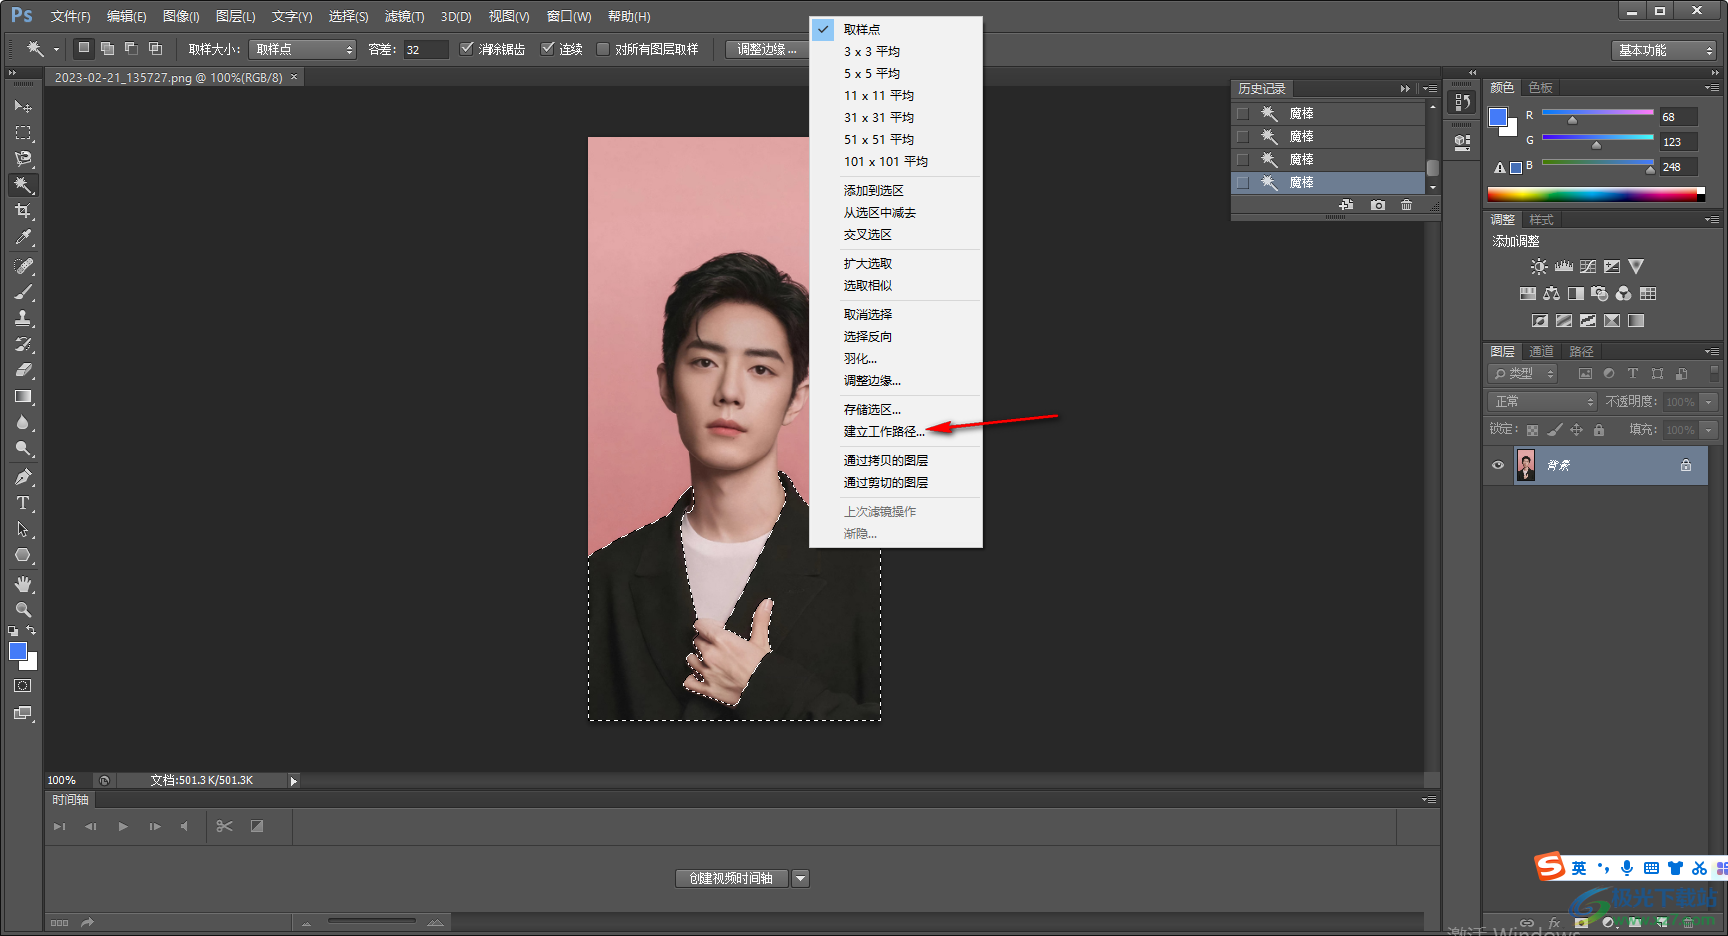Click the Subtract from selection mode icon
This screenshot has height=936, width=1728.
click(131, 48)
